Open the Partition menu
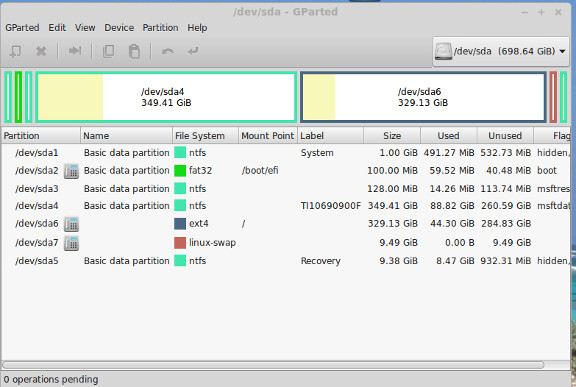 (x=160, y=28)
